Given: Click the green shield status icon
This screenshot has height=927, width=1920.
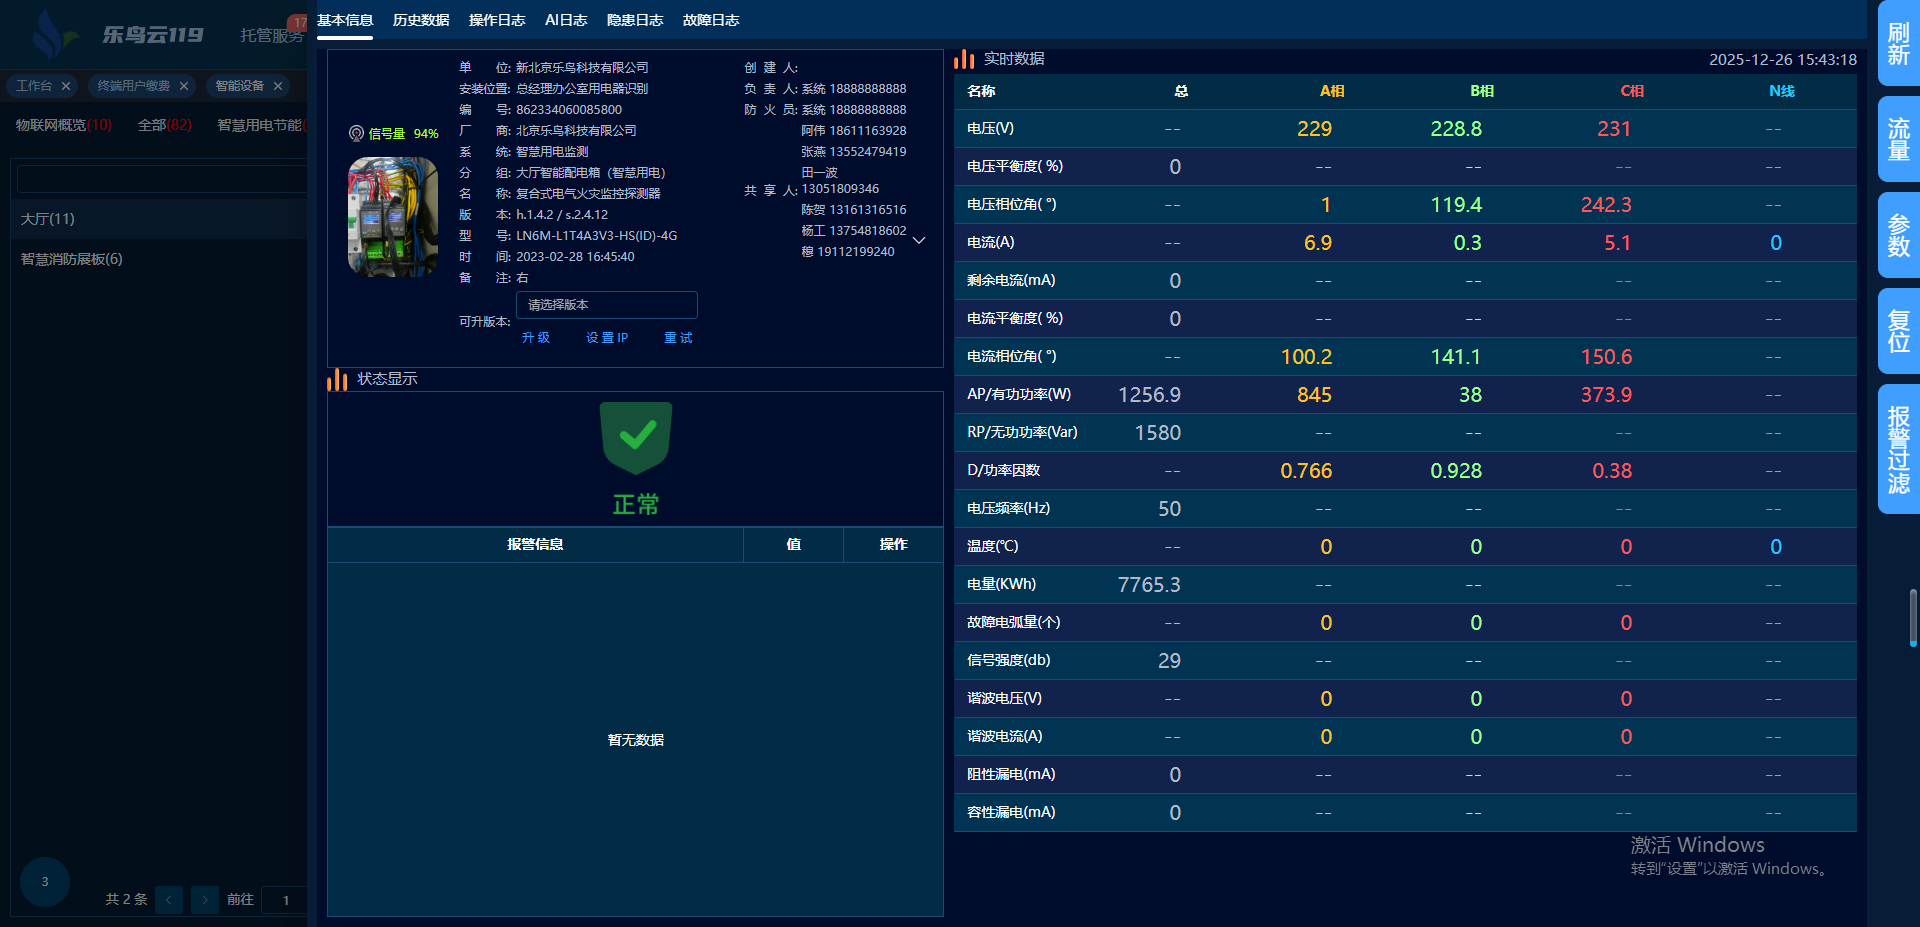Looking at the screenshot, I should 636,438.
